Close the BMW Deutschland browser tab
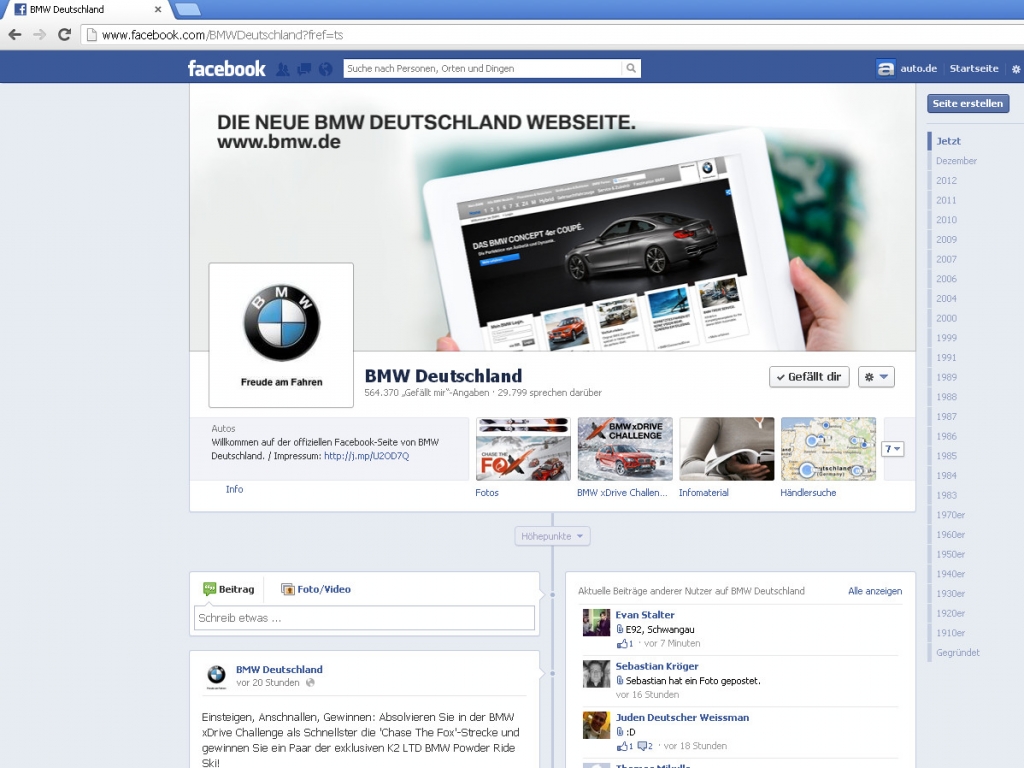Viewport: 1024px width, 768px height. coord(158,9)
